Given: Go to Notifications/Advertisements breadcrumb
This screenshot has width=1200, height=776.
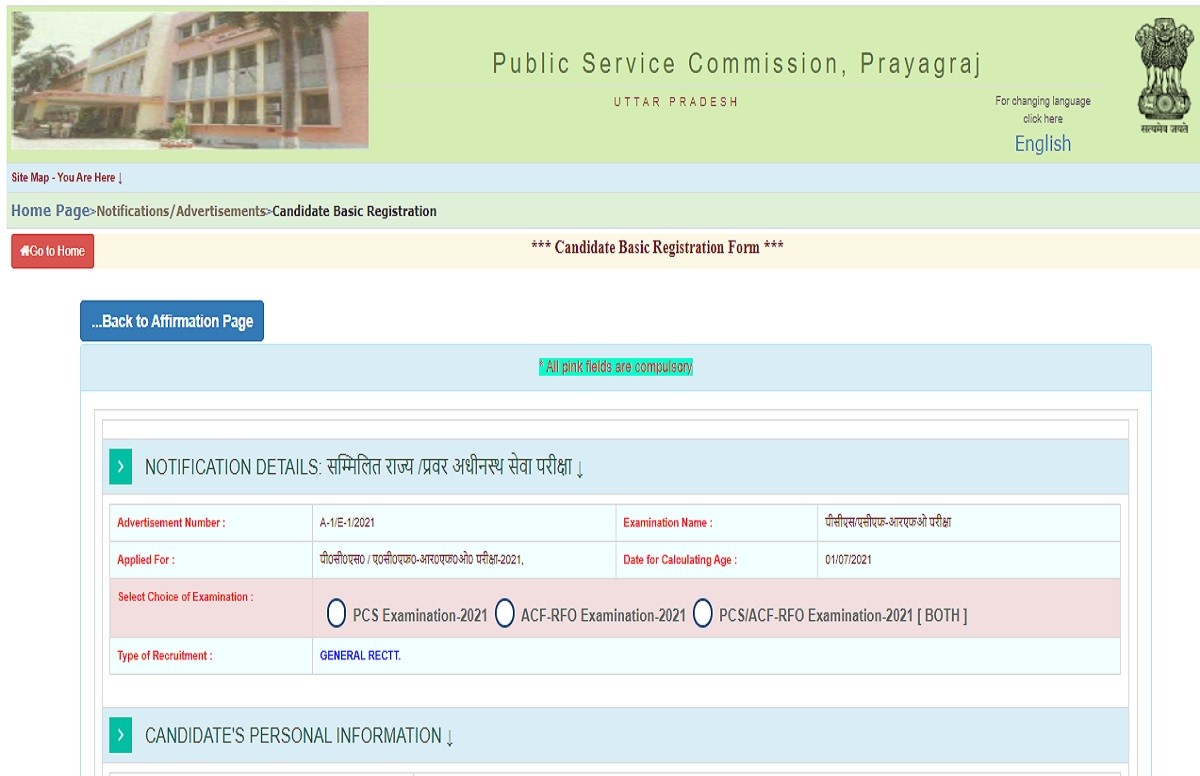Looking at the screenshot, I should (x=181, y=211).
